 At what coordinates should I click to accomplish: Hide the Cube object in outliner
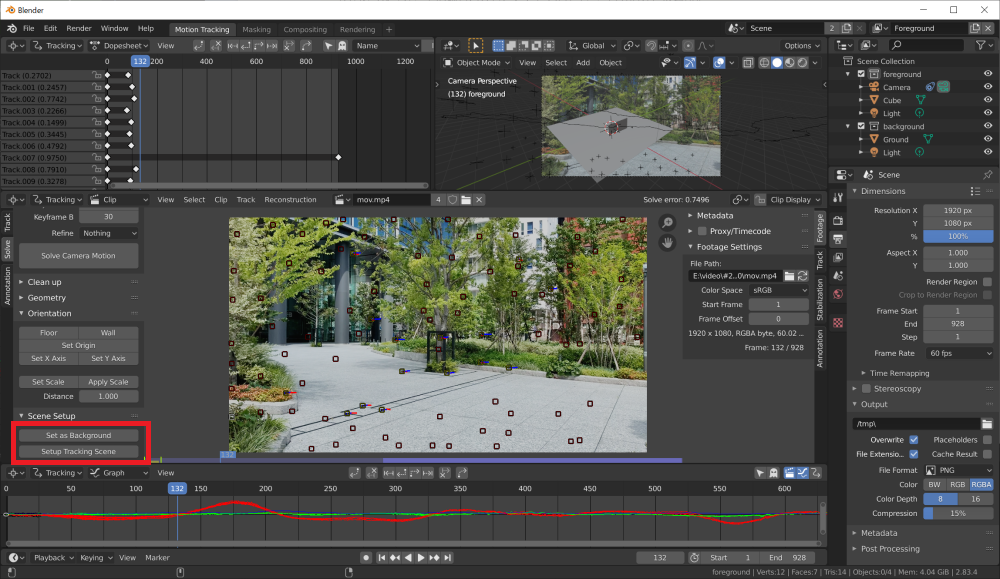[988, 100]
